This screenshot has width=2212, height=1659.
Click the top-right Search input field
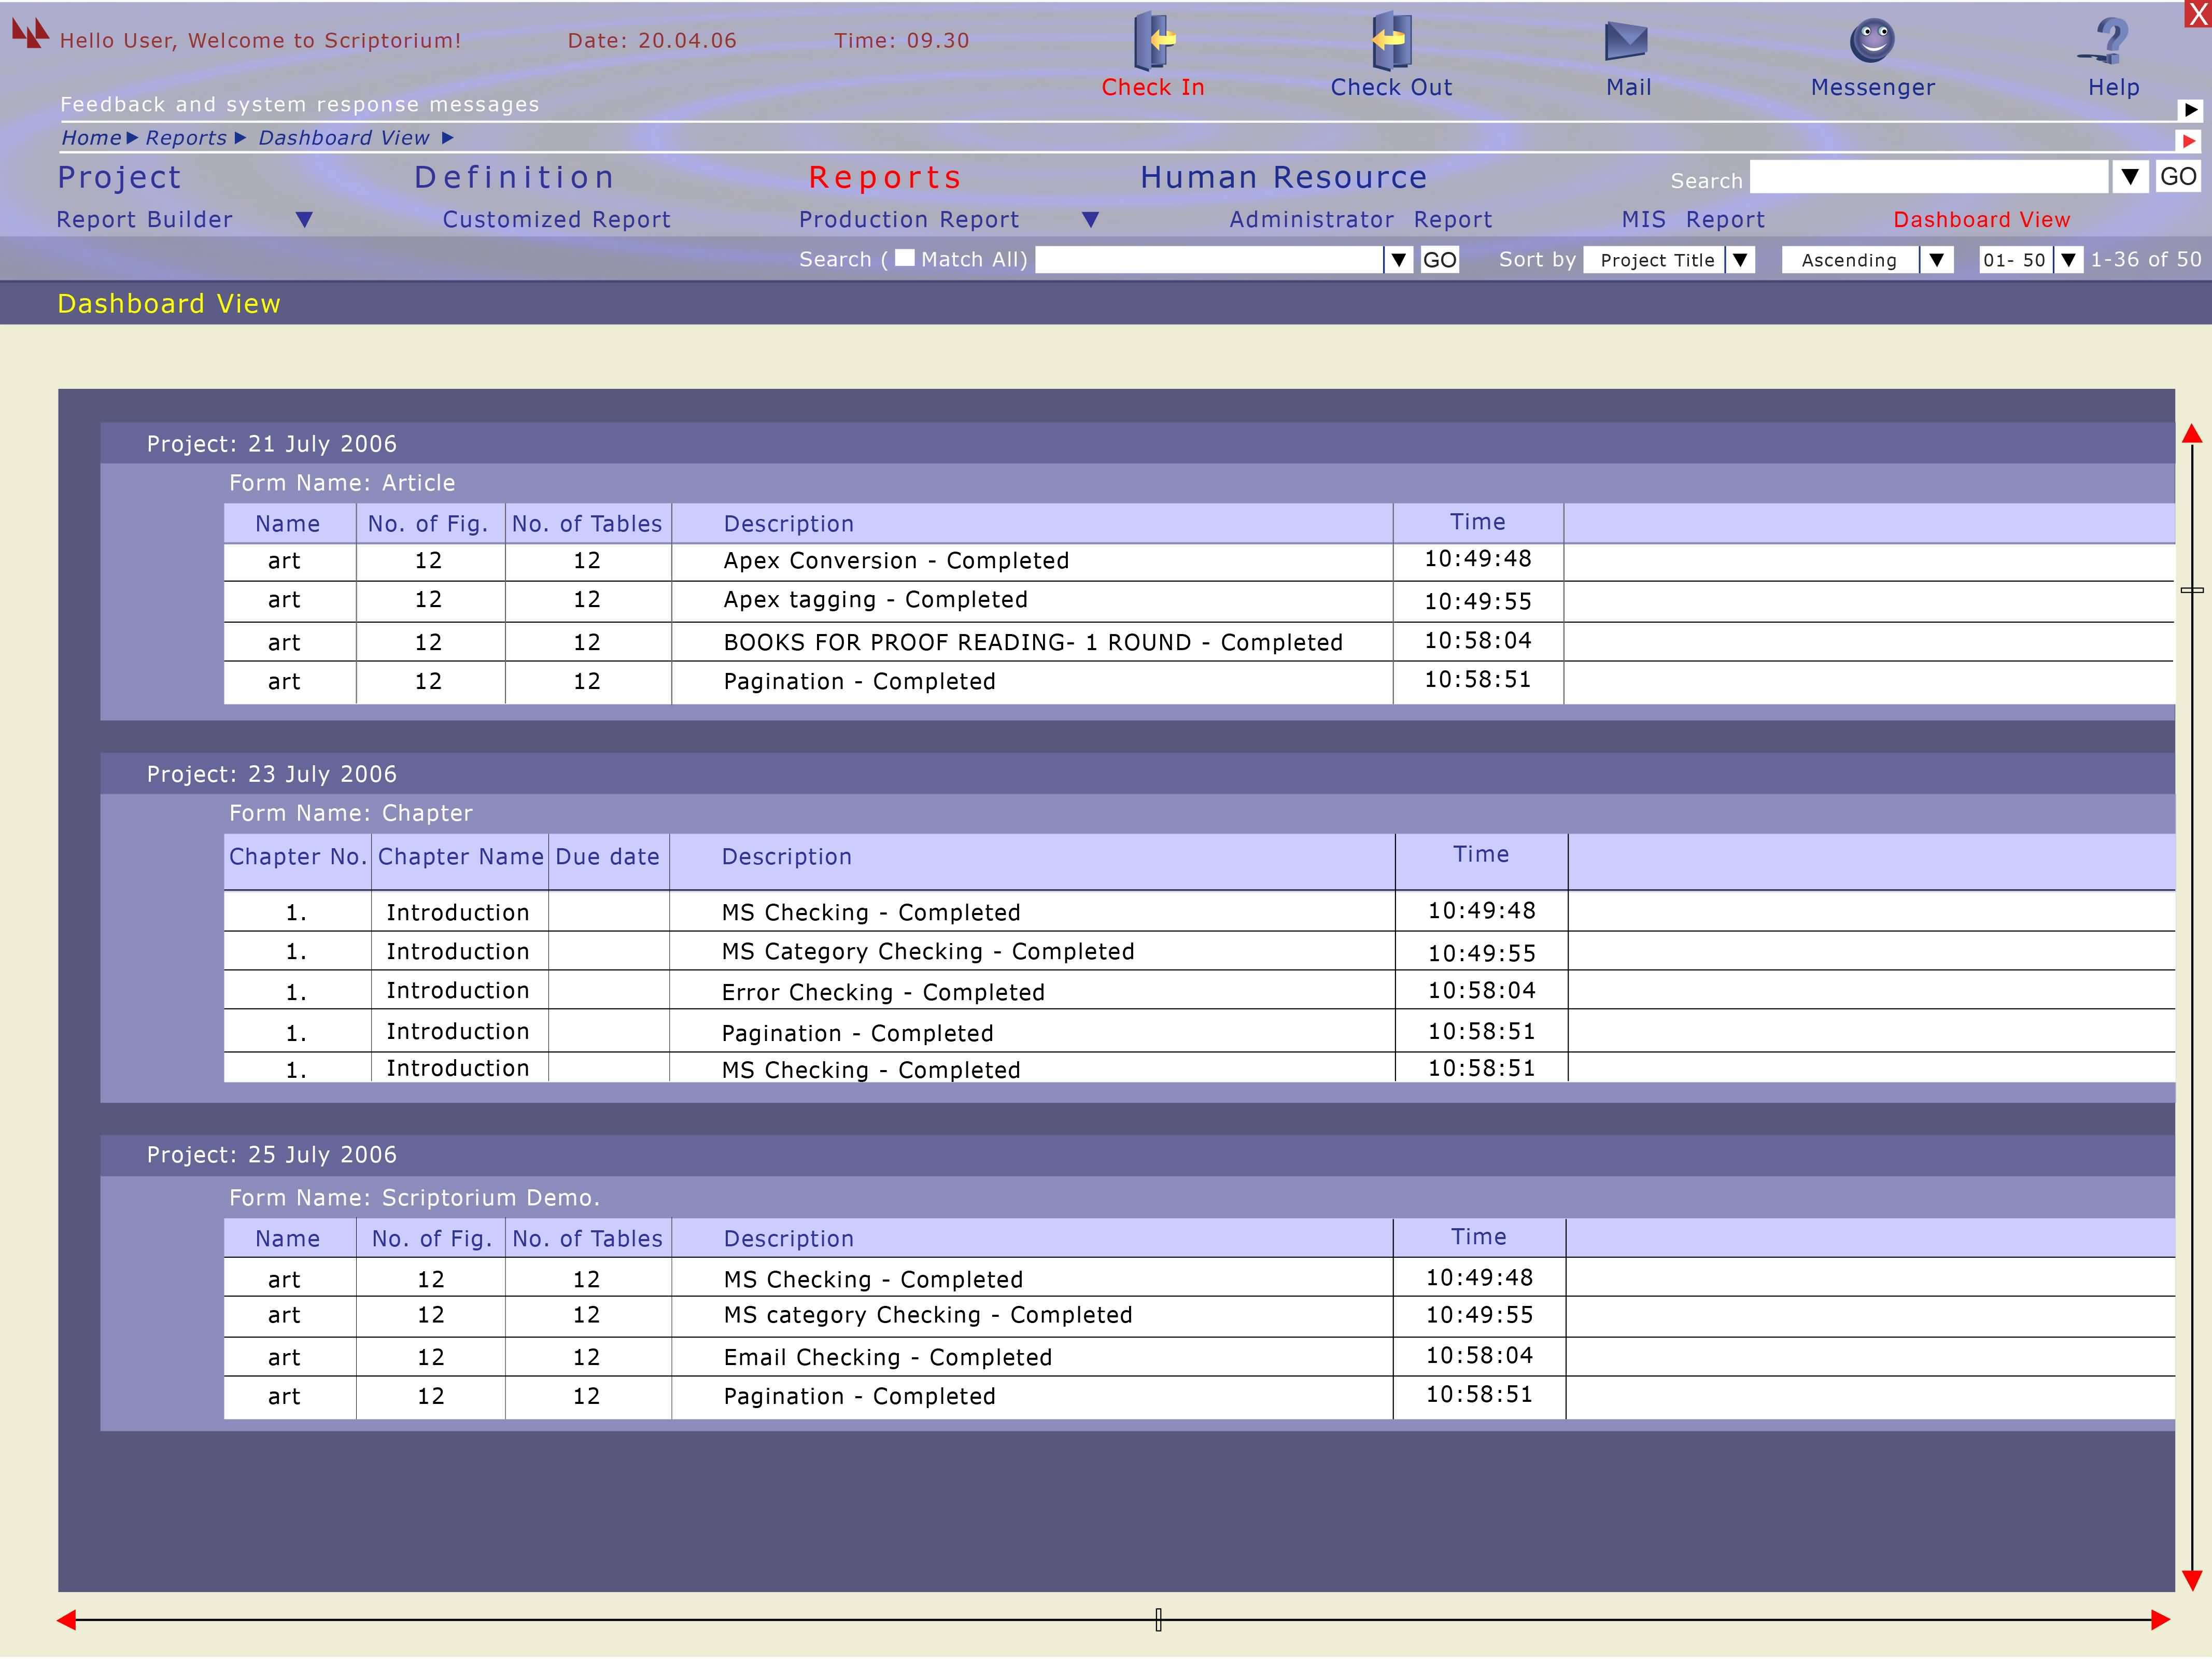pos(1928,177)
